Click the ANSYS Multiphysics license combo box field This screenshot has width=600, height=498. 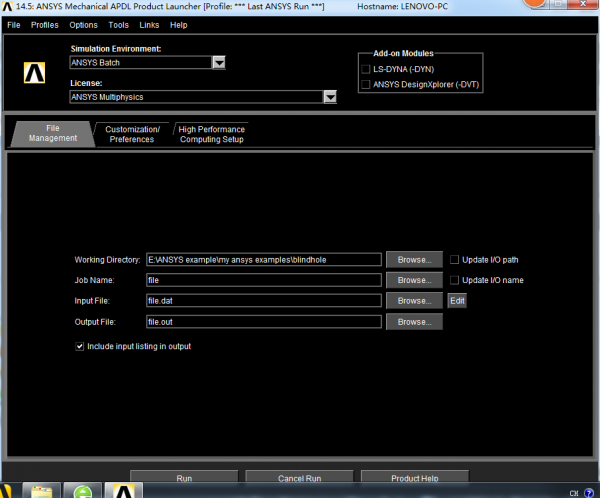coord(197,97)
